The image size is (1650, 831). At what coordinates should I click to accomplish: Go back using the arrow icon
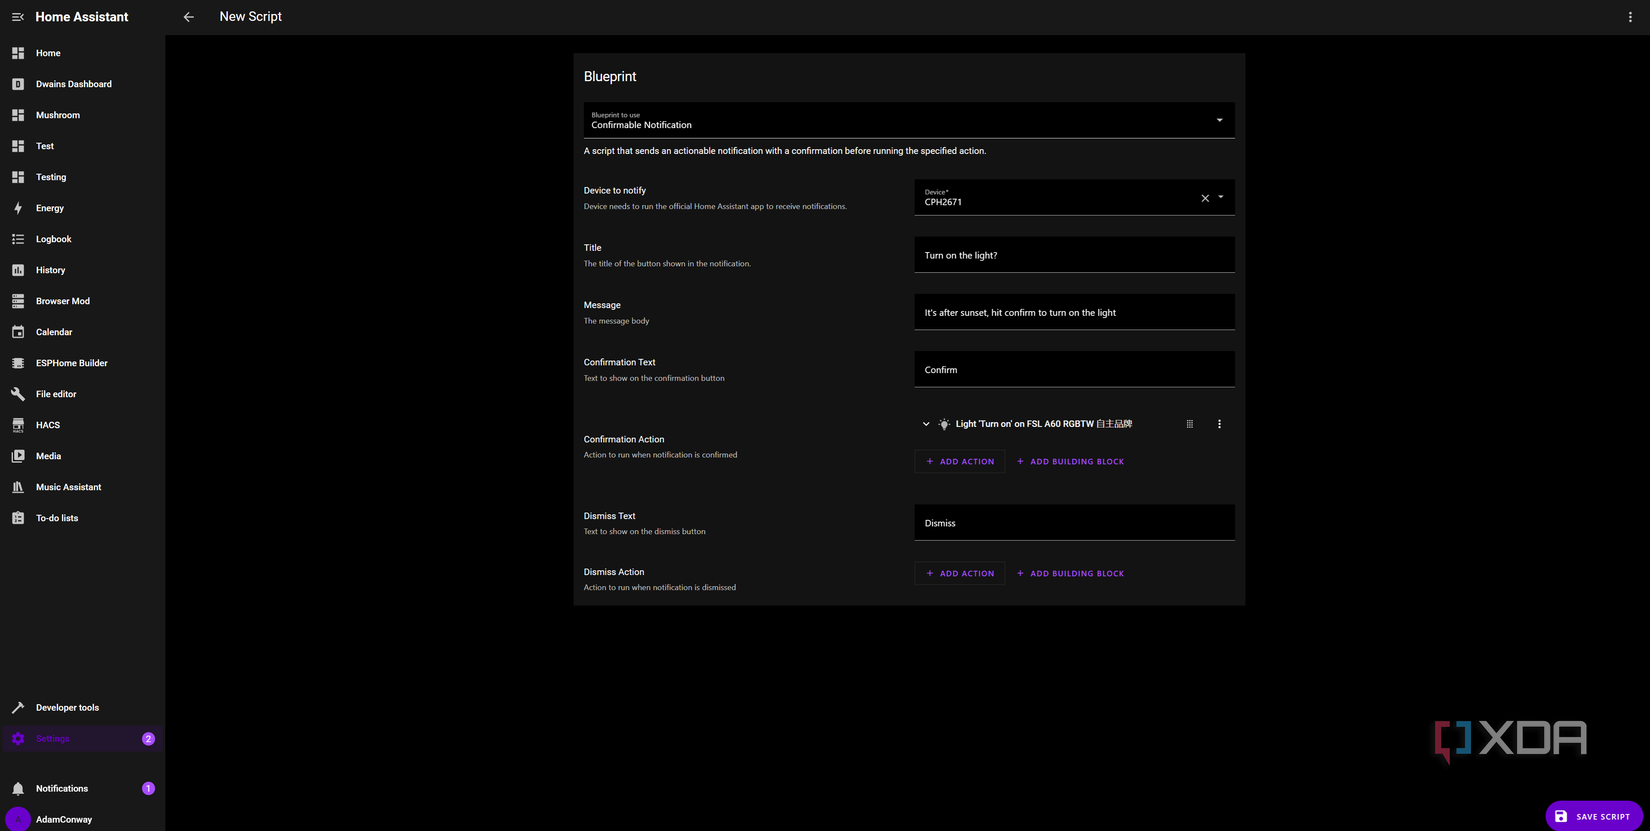(189, 17)
